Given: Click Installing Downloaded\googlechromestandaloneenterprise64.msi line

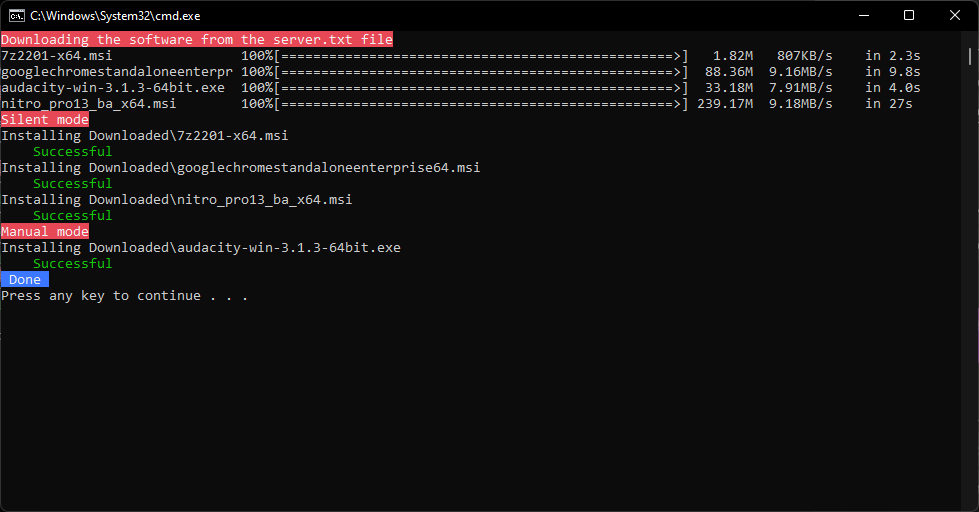Looking at the screenshot, I should (x=240, y=168).
